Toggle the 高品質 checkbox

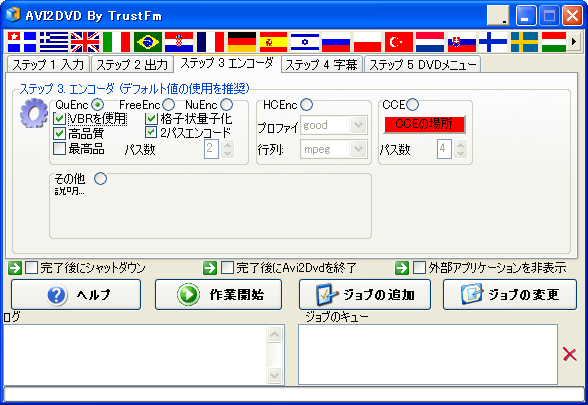pyautogui.click(x=59, y=134)
